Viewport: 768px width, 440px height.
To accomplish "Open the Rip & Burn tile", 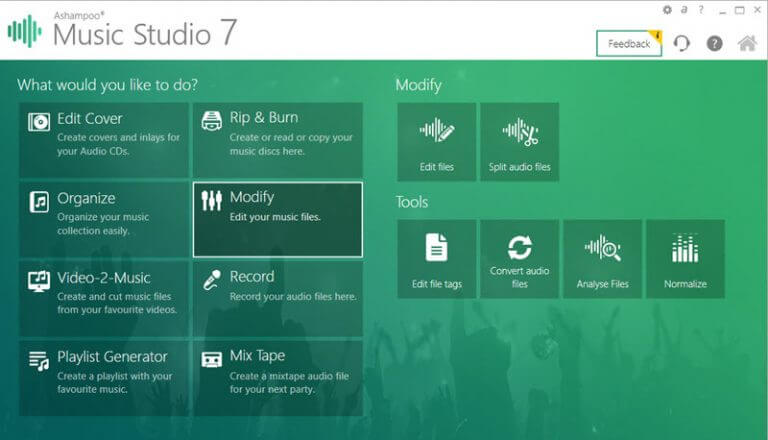I will [x=278, y=140].
